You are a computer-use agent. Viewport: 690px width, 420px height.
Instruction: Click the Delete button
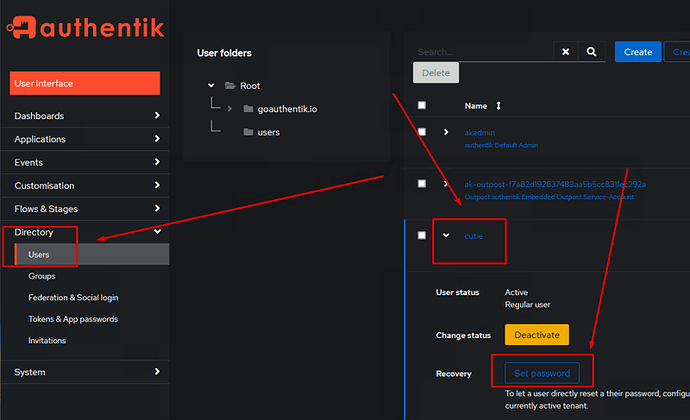pyautogui.click(x=436, y=73)
